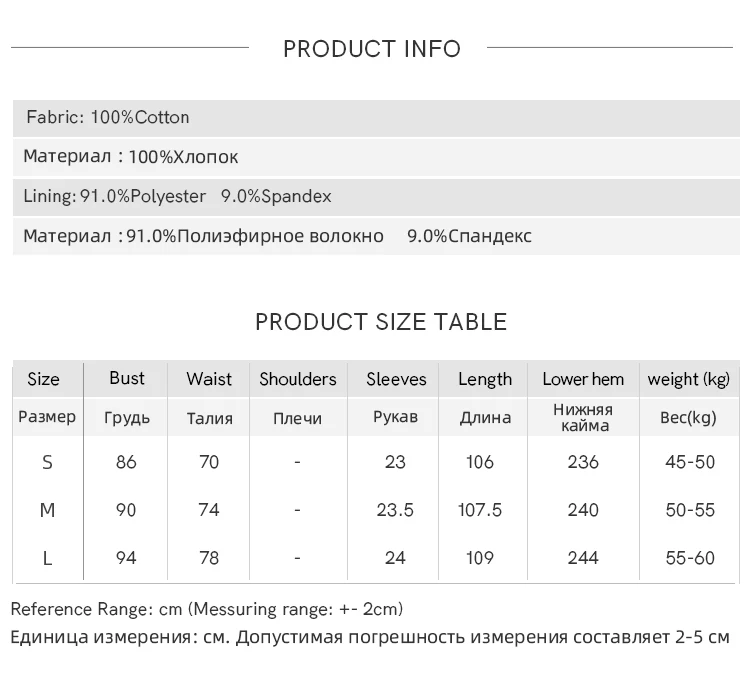Click the Size column header

44,379
